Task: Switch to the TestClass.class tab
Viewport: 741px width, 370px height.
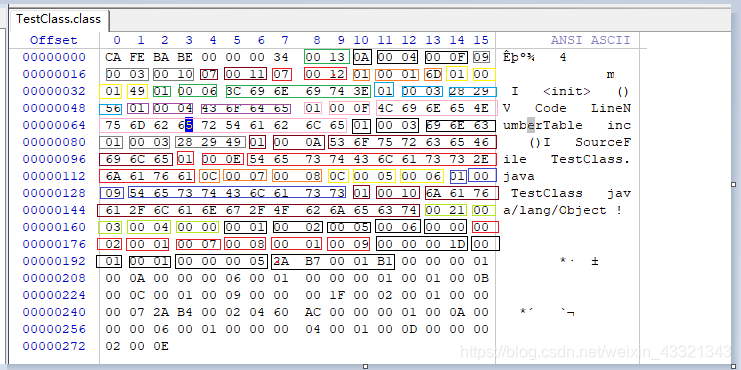Action: 59,19
